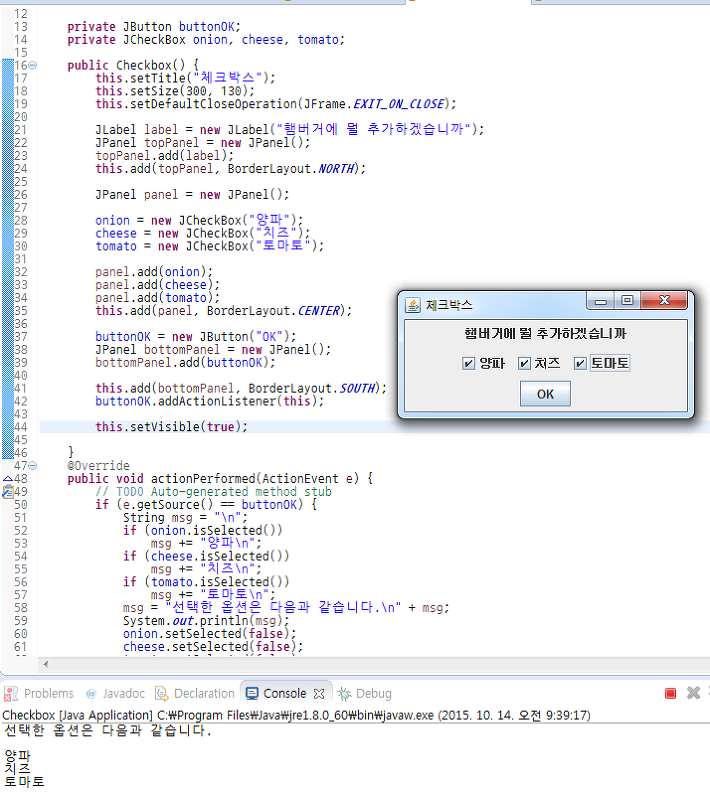
Task: Click the System.out.println(msg) line
Action: point(206,621)
